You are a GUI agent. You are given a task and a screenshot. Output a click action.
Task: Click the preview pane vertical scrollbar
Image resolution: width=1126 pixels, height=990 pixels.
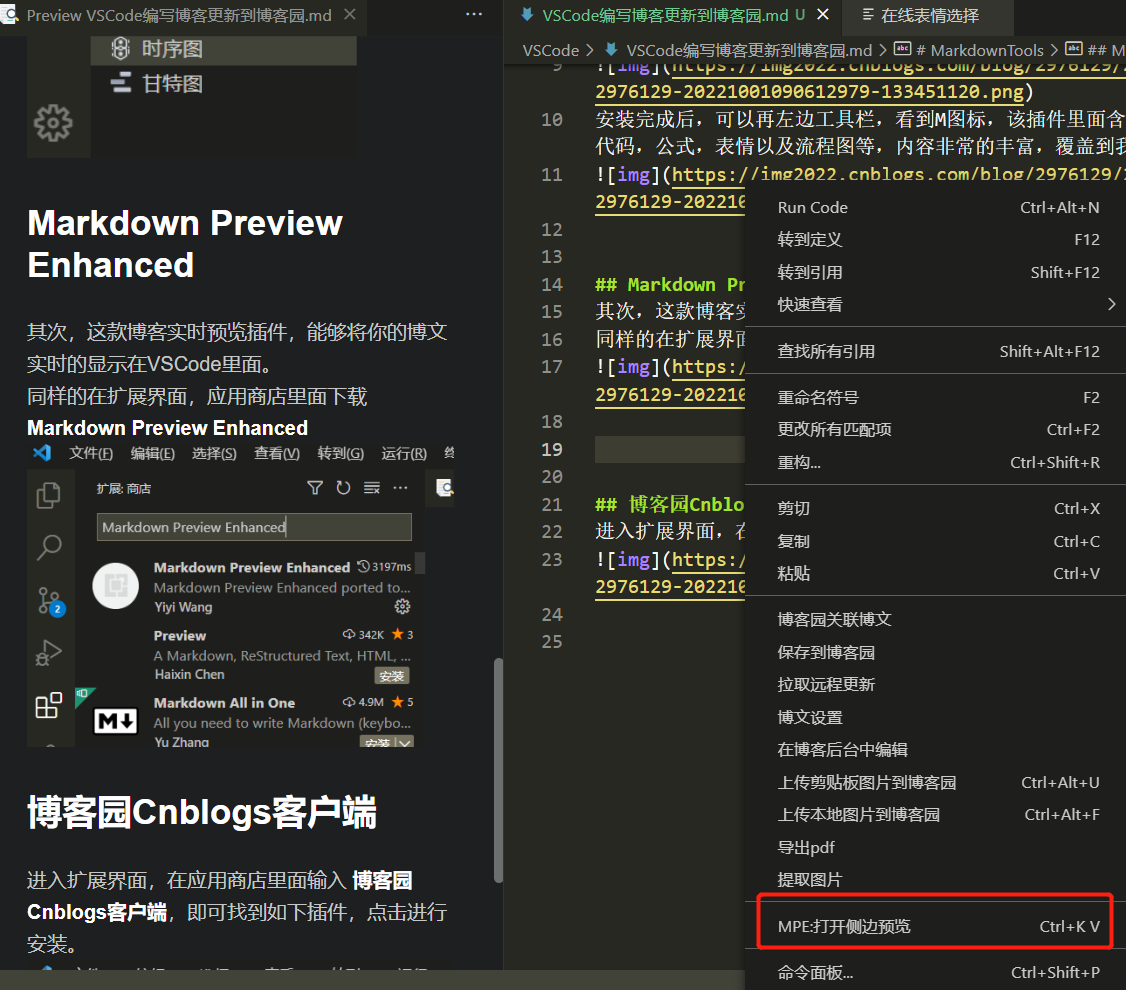click(498, 770)
